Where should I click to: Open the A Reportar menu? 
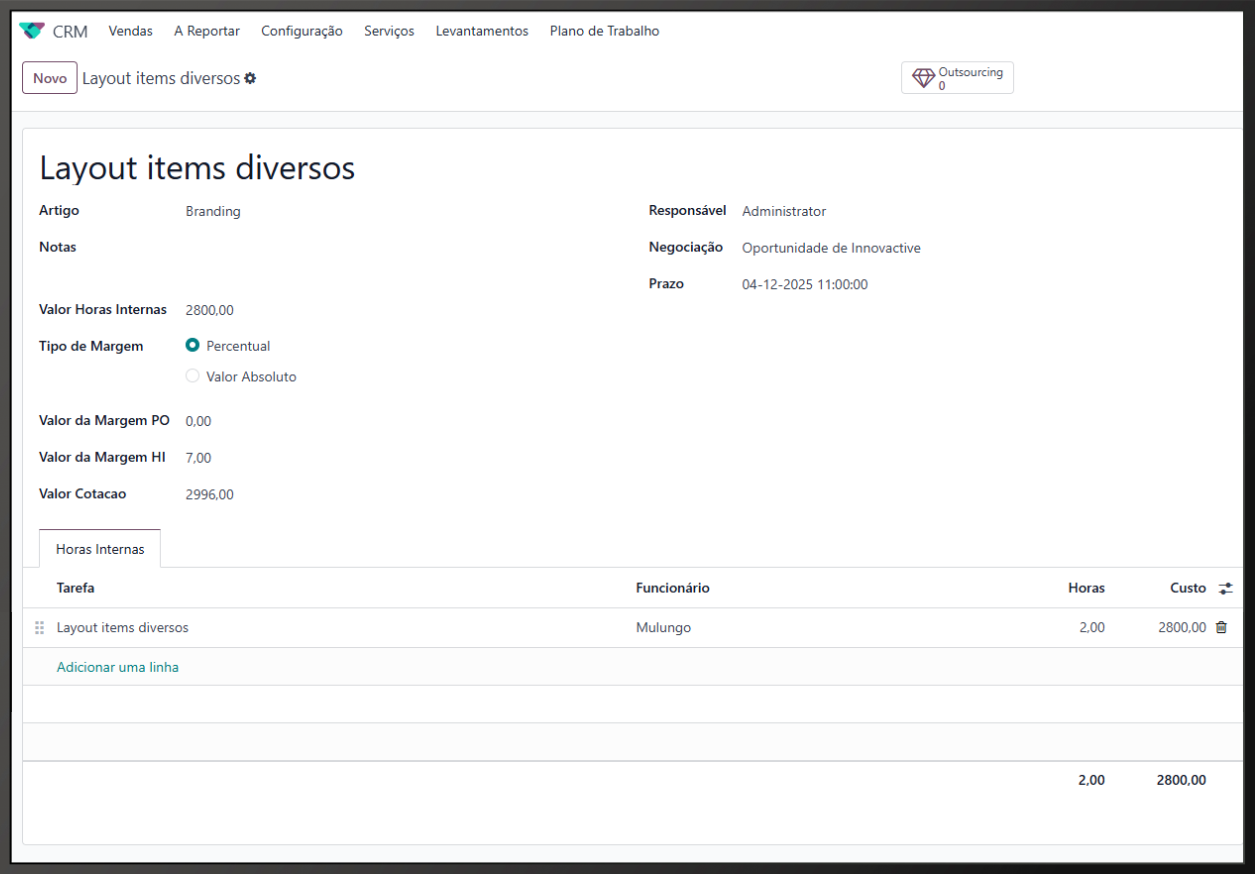[206, 31]
